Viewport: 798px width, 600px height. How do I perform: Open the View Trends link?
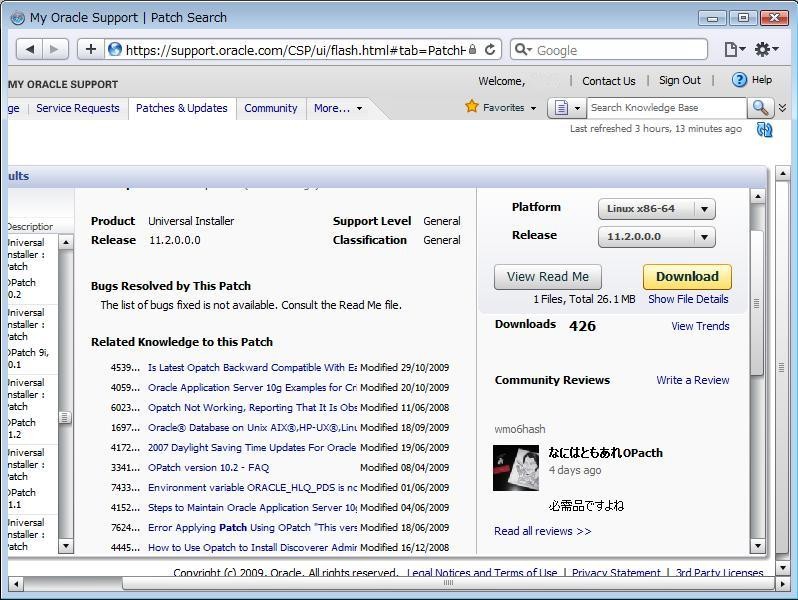700,326
